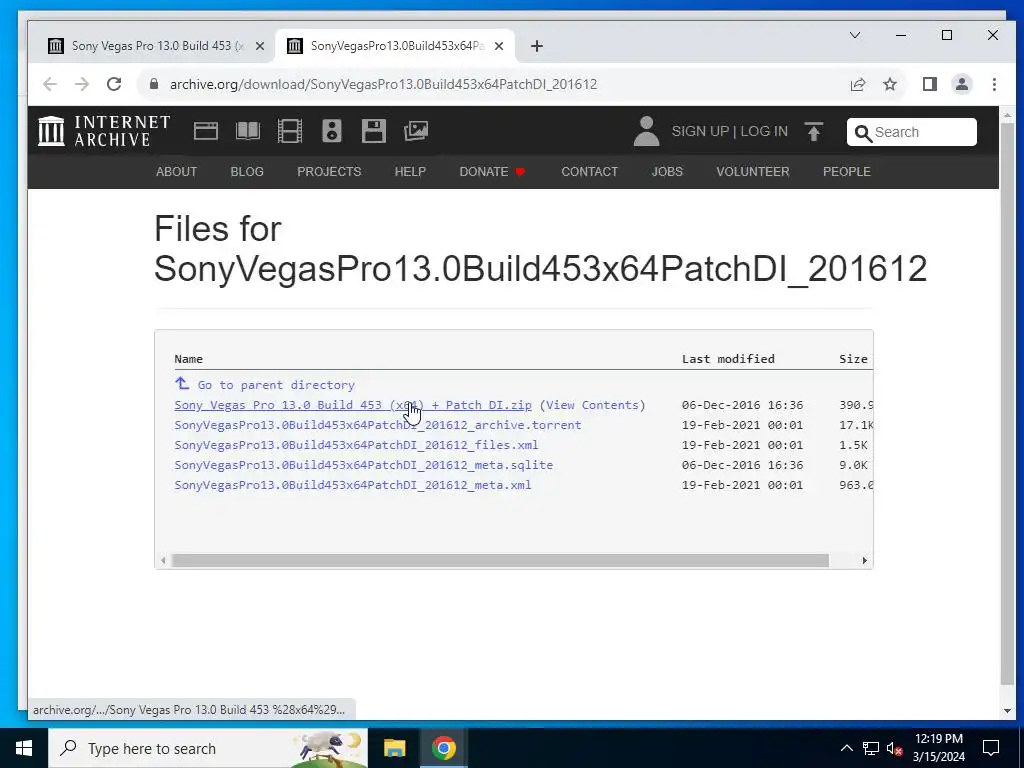
Task: Open the Images icon
Action: coord(415,131)
